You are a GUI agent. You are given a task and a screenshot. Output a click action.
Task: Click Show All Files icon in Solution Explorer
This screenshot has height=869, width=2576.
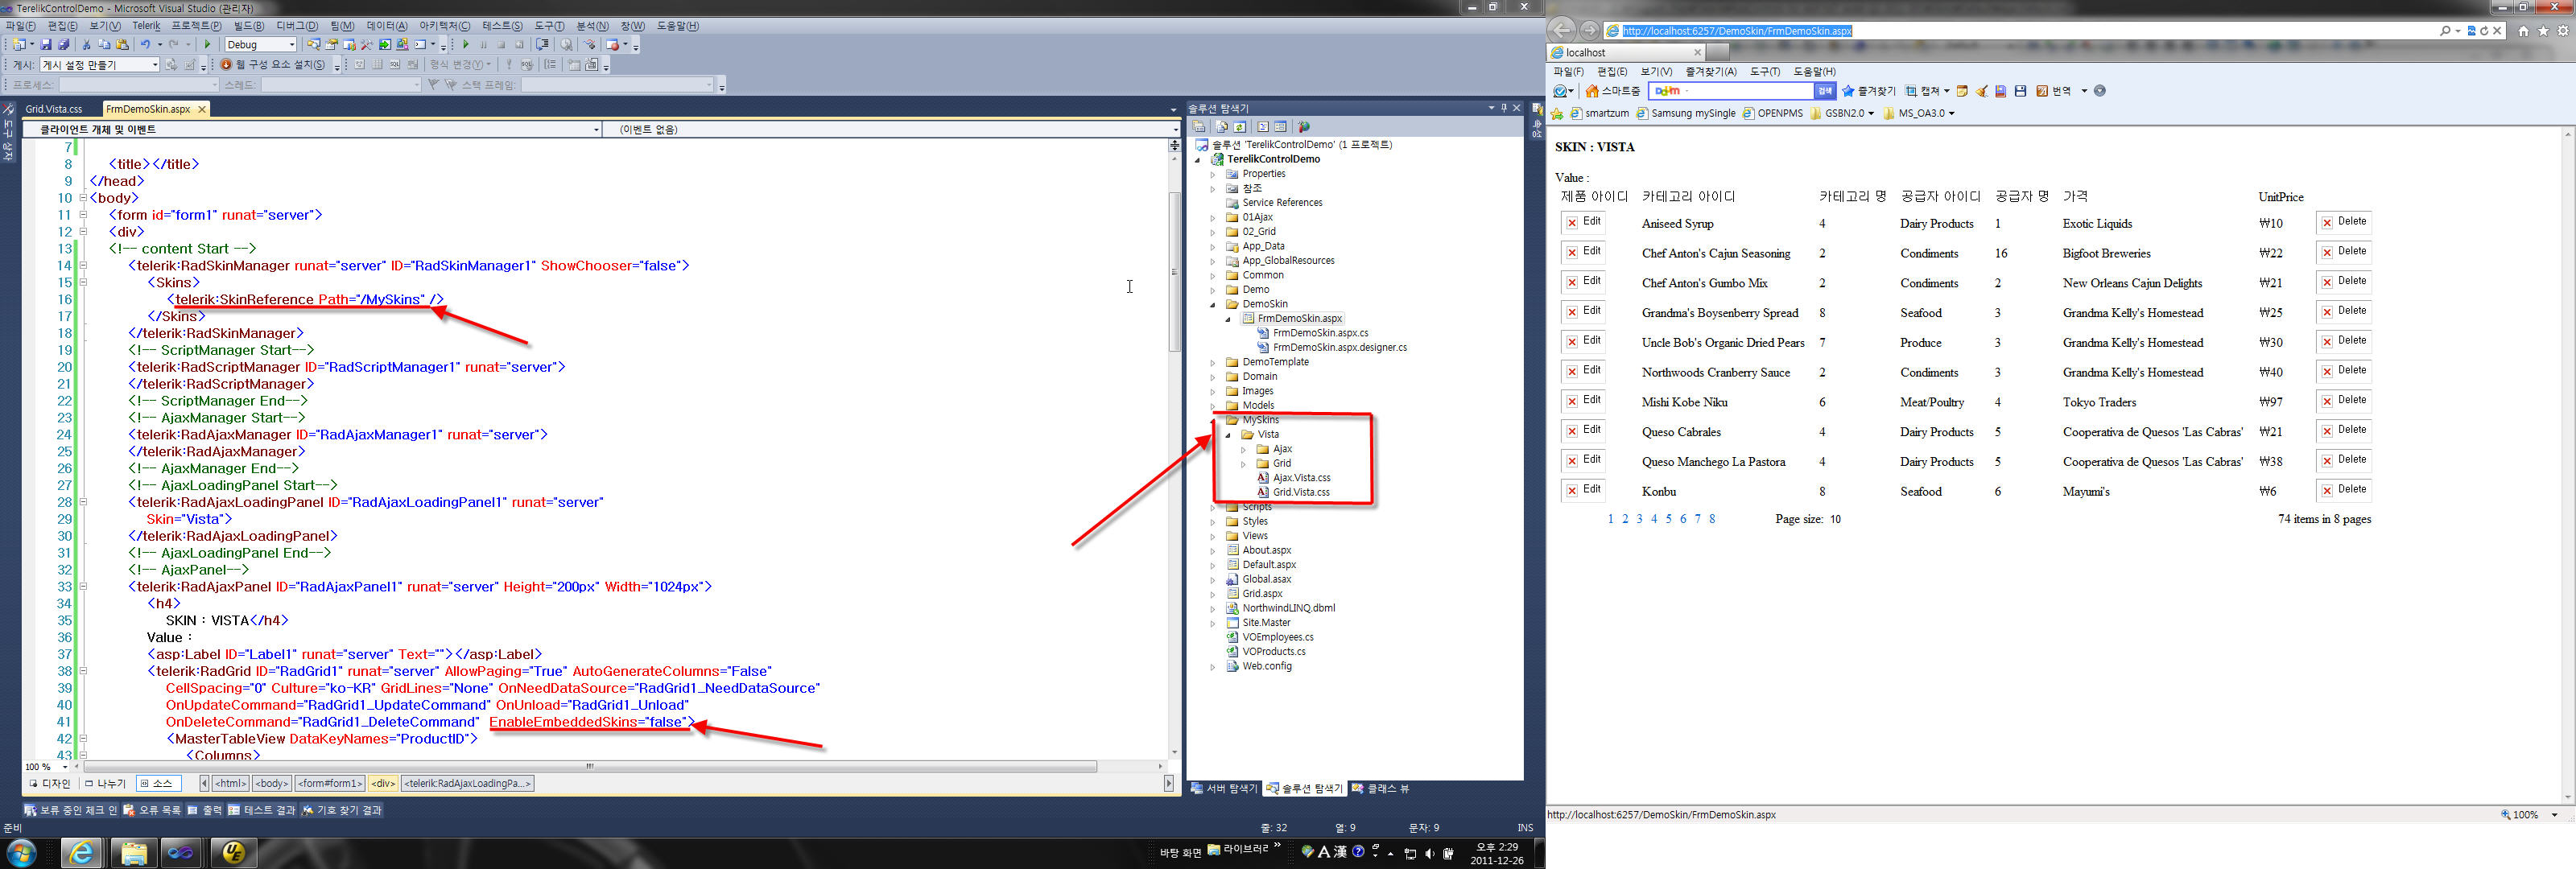[x=1222, y=127]
